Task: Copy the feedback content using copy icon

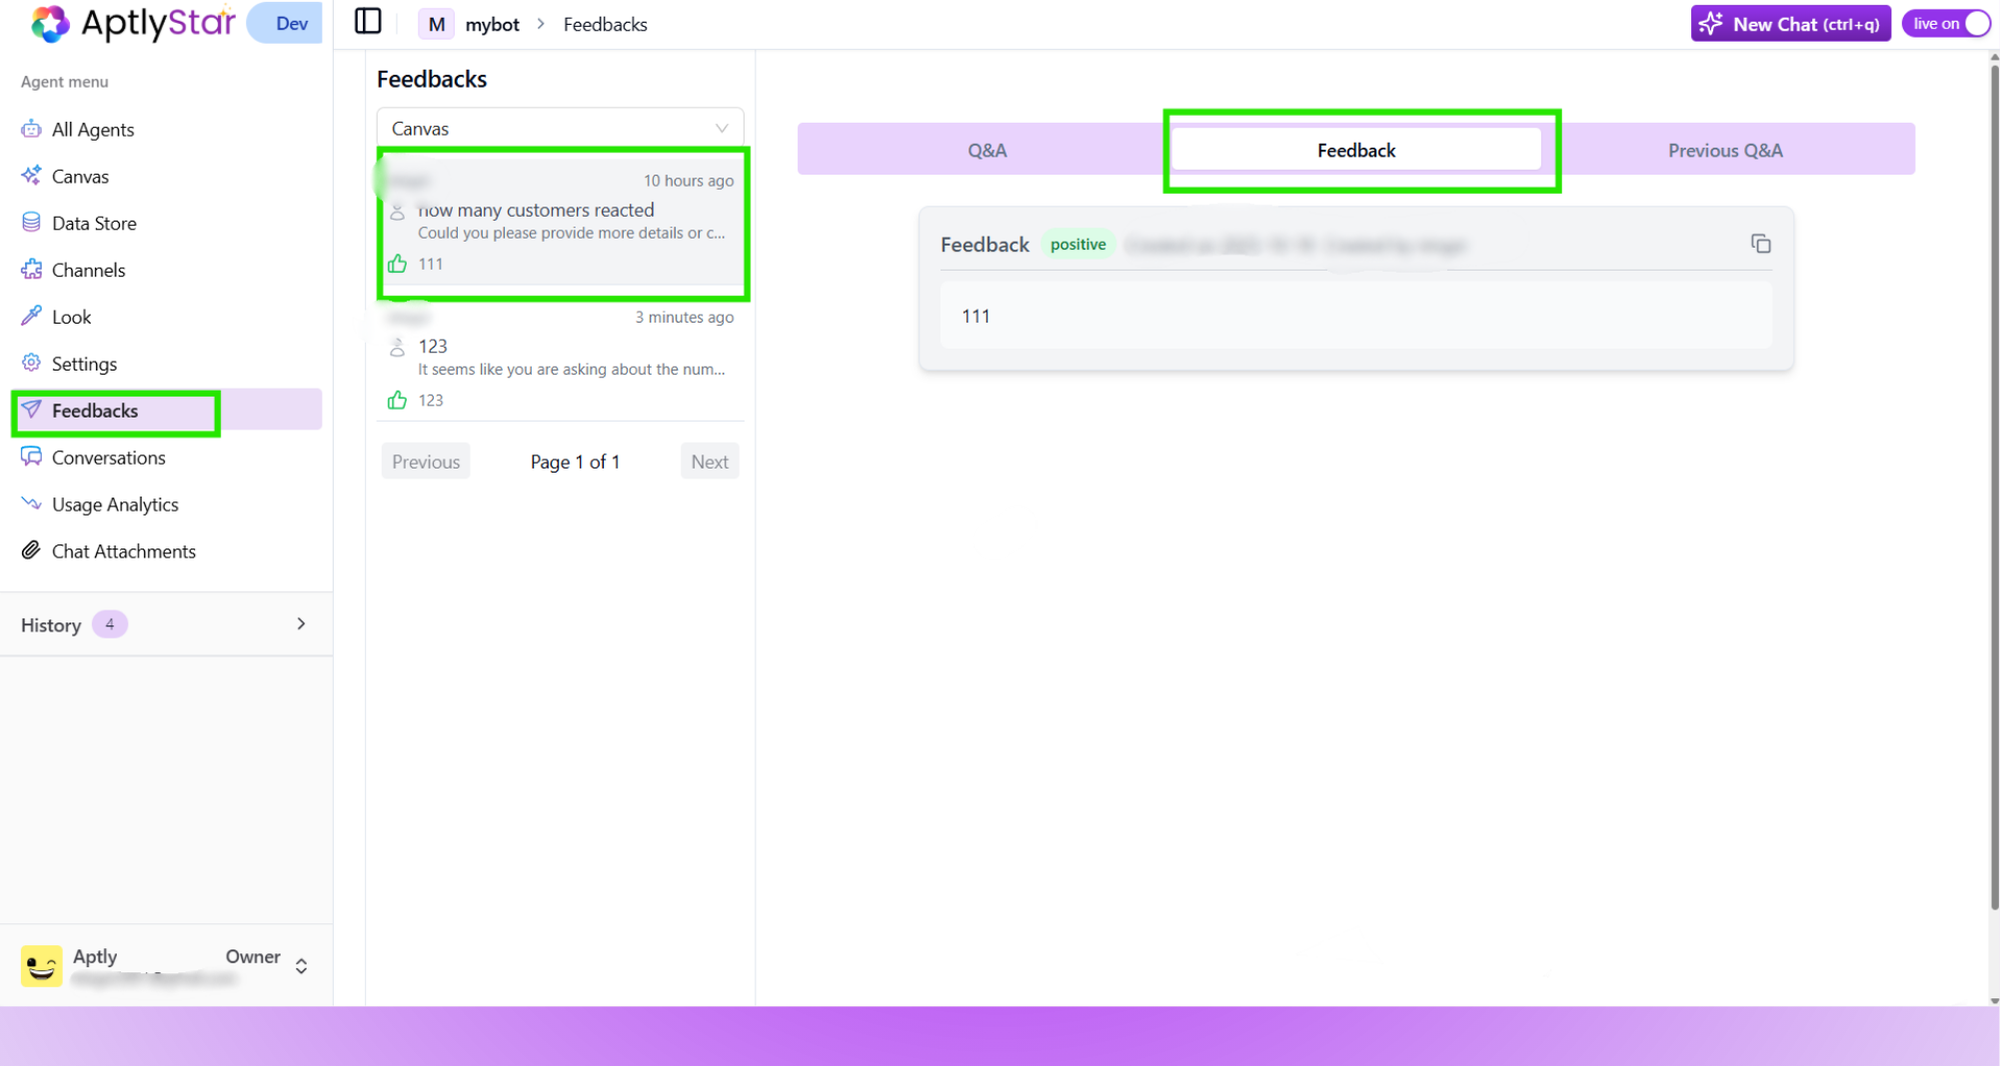Action: 1760,243
